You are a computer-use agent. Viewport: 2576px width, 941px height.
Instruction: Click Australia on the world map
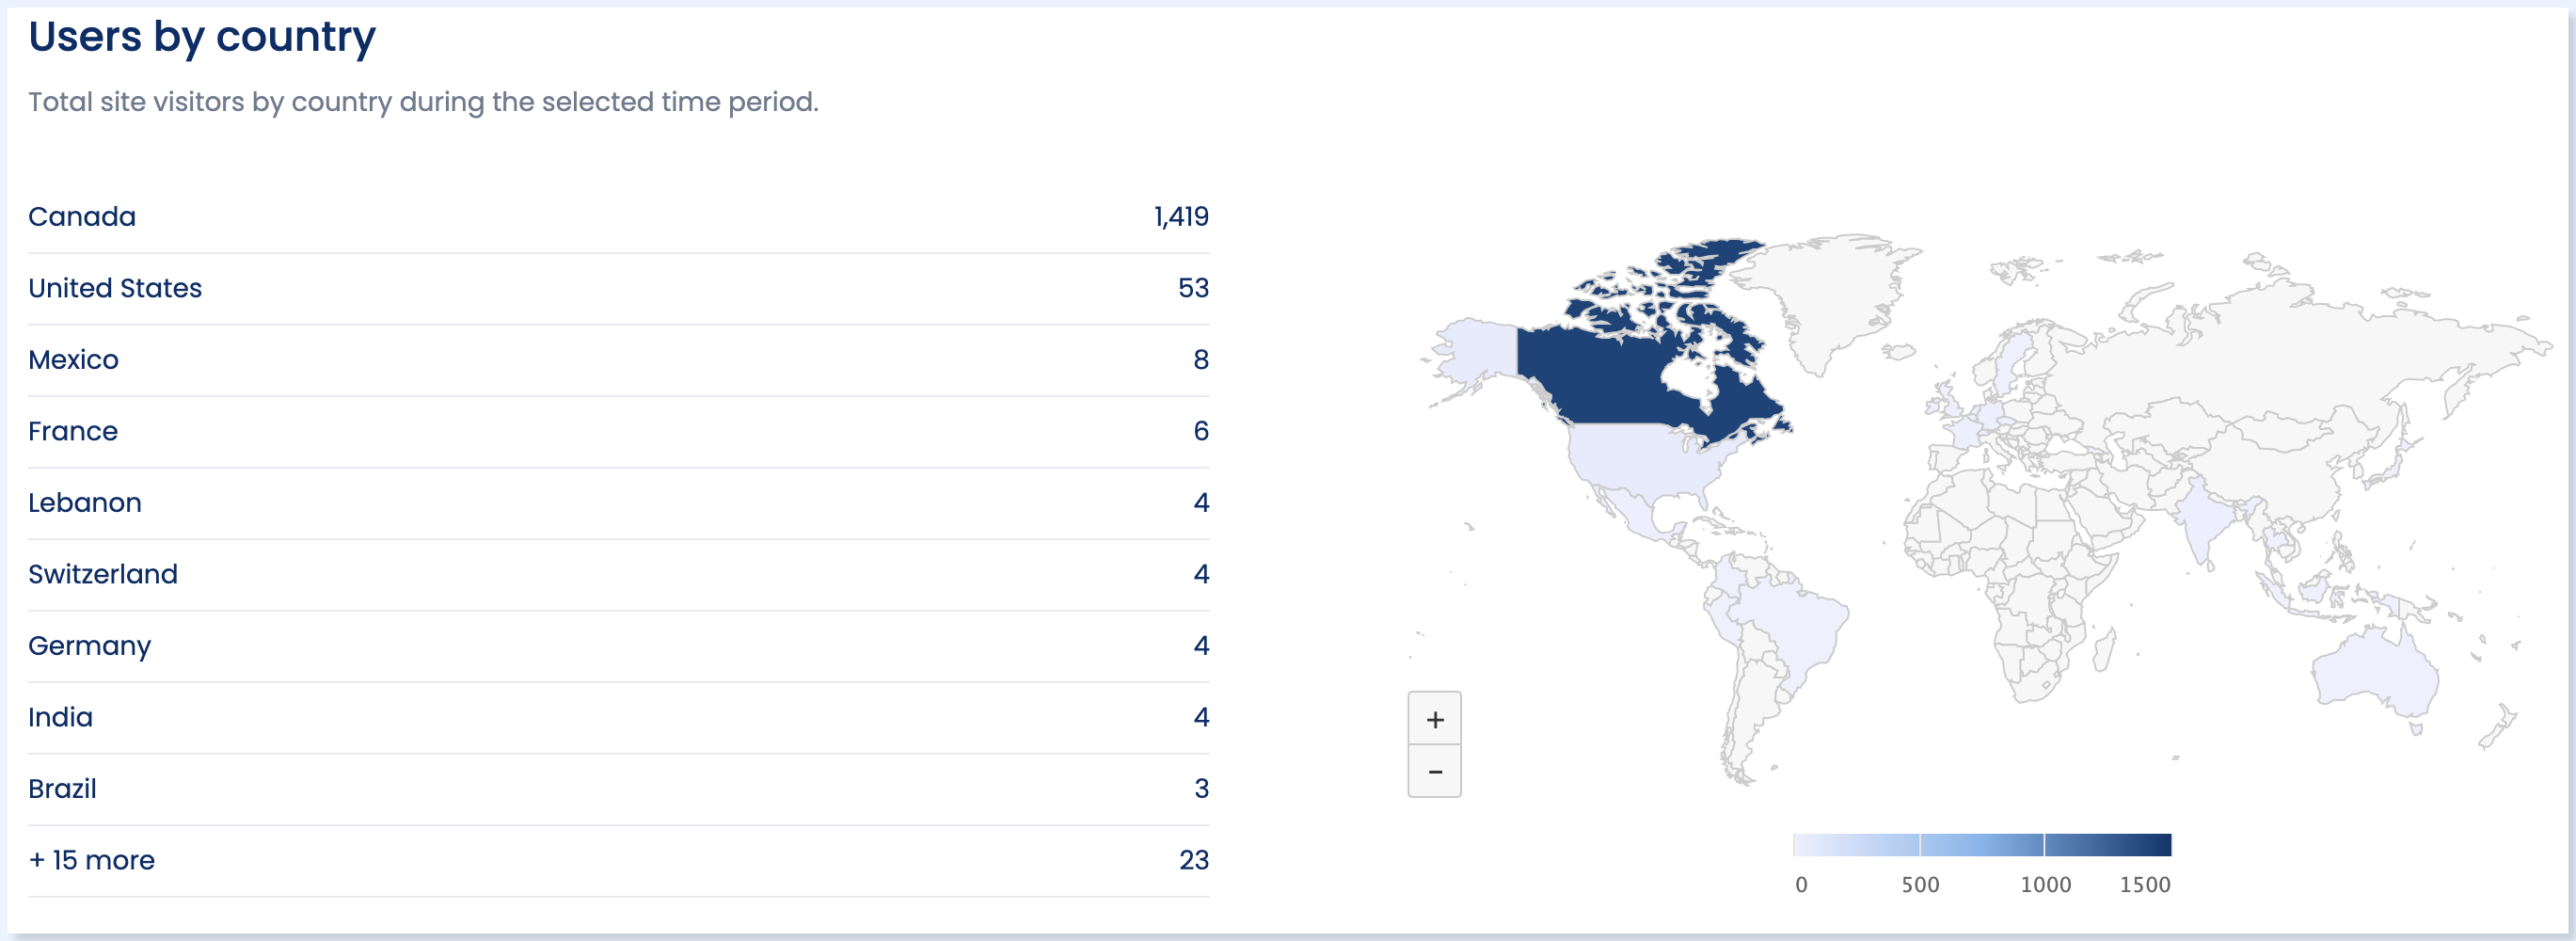(2375, 670)
